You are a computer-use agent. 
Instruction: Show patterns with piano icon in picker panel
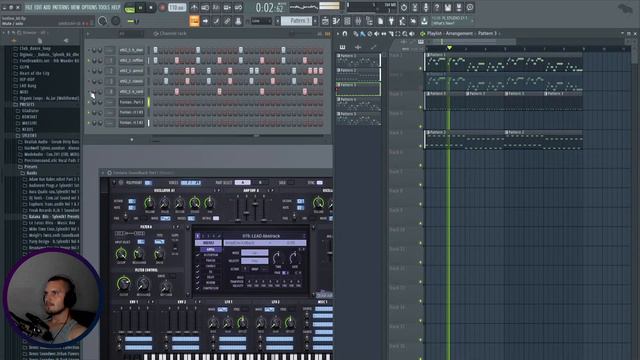(x=342, y=47)
